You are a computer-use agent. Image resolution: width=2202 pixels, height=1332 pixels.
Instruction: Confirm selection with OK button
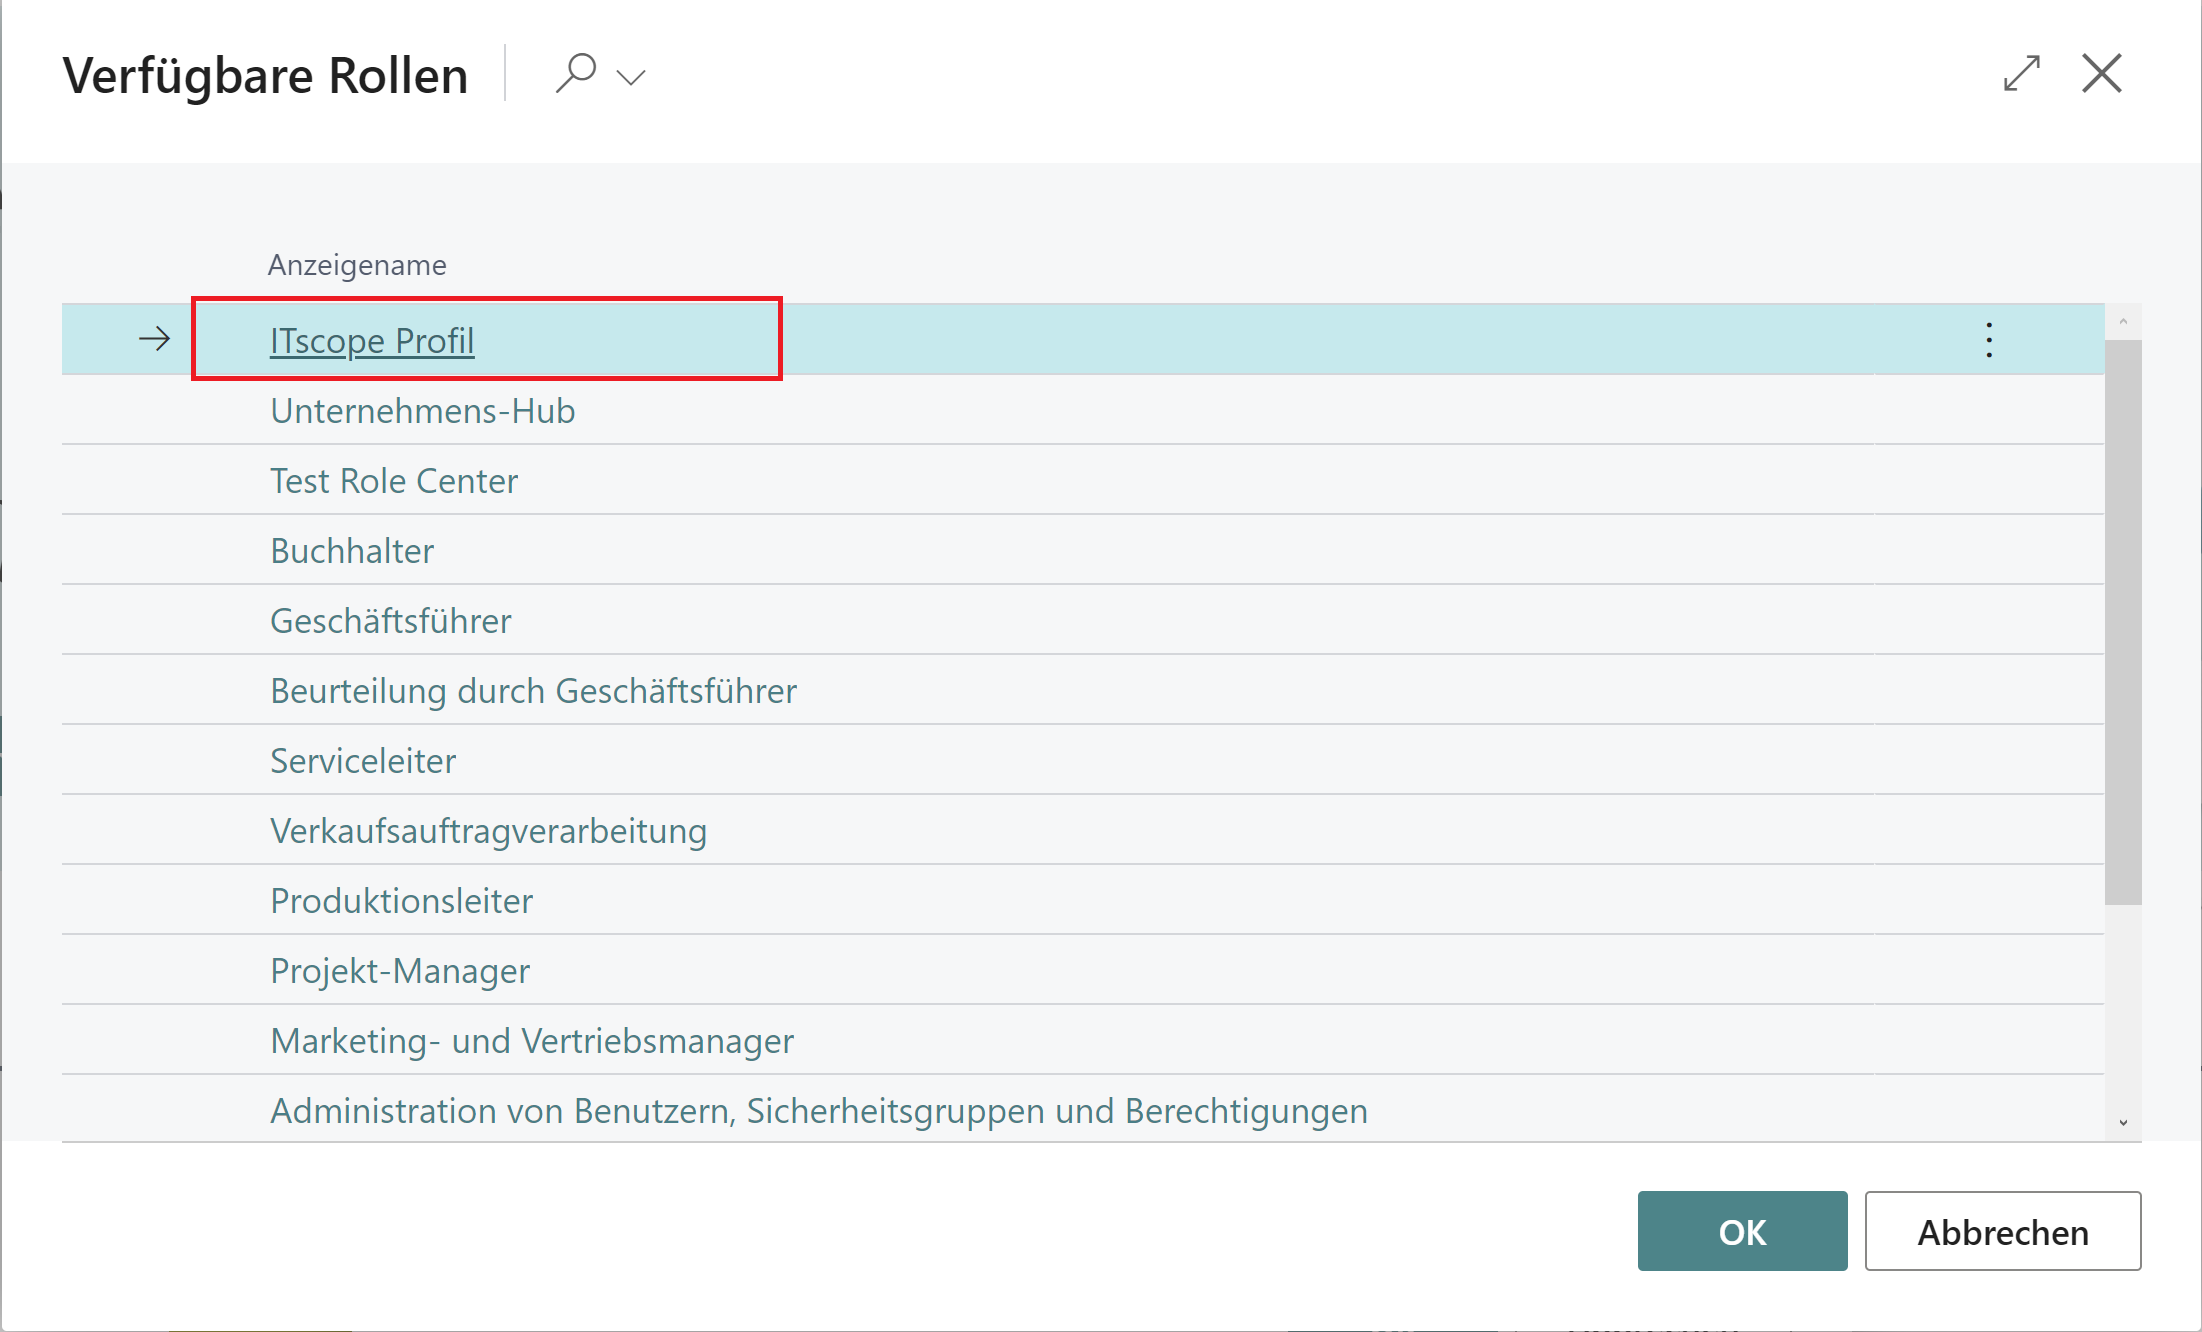click(x=1742, y=1231)
